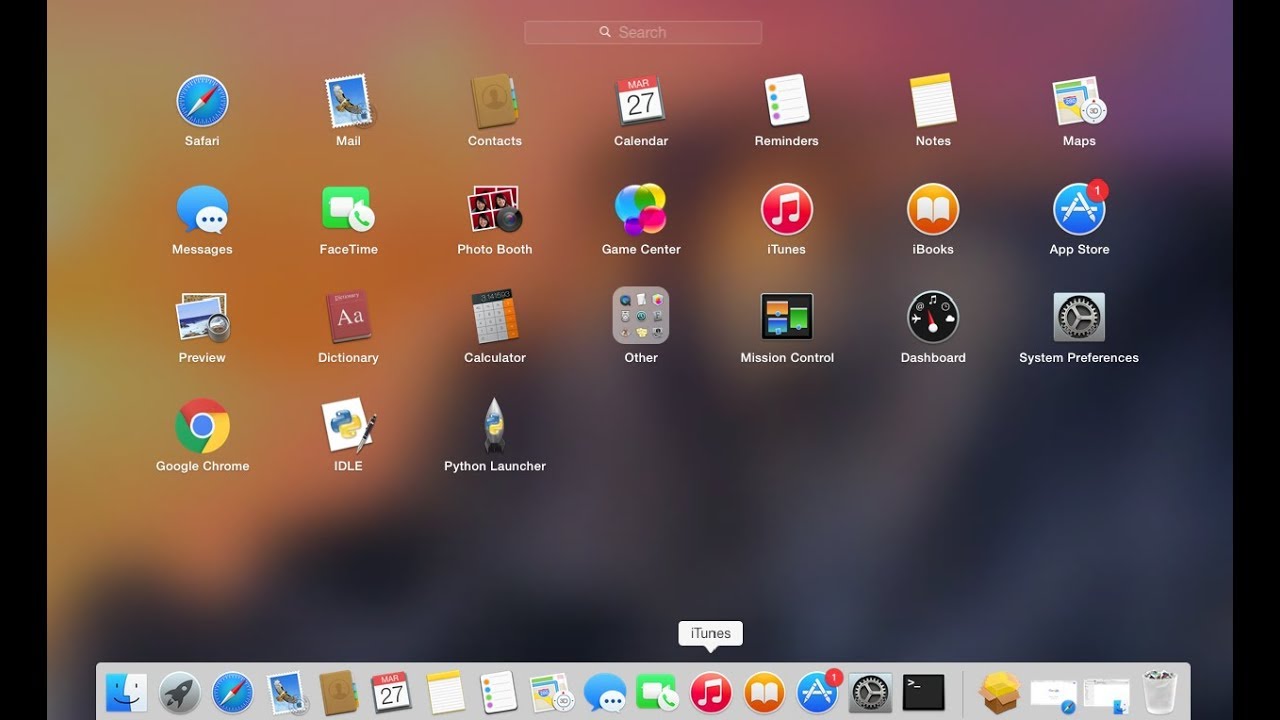Open iTunes from the Dock
Viewport: 1280px width, 720px height.
pyautogui.click(x=711, y=692)
